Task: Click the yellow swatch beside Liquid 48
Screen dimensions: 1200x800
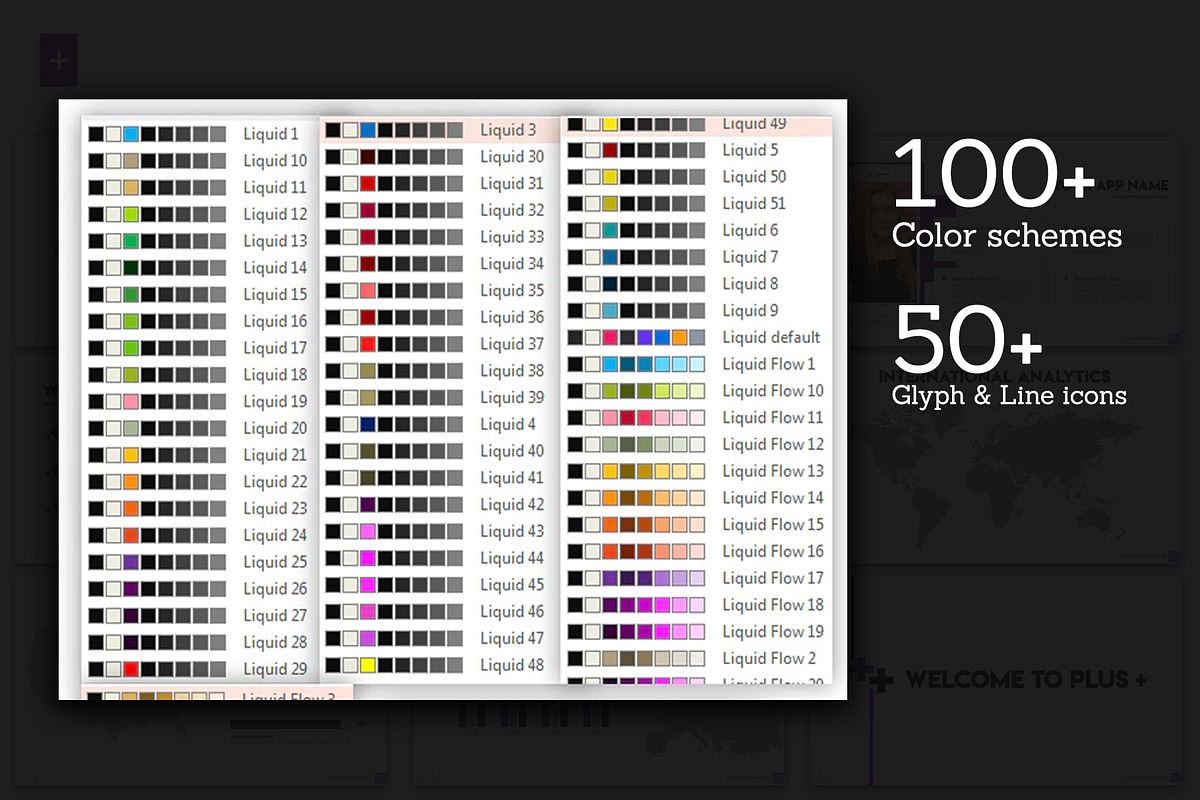Action: pos(367,665)
